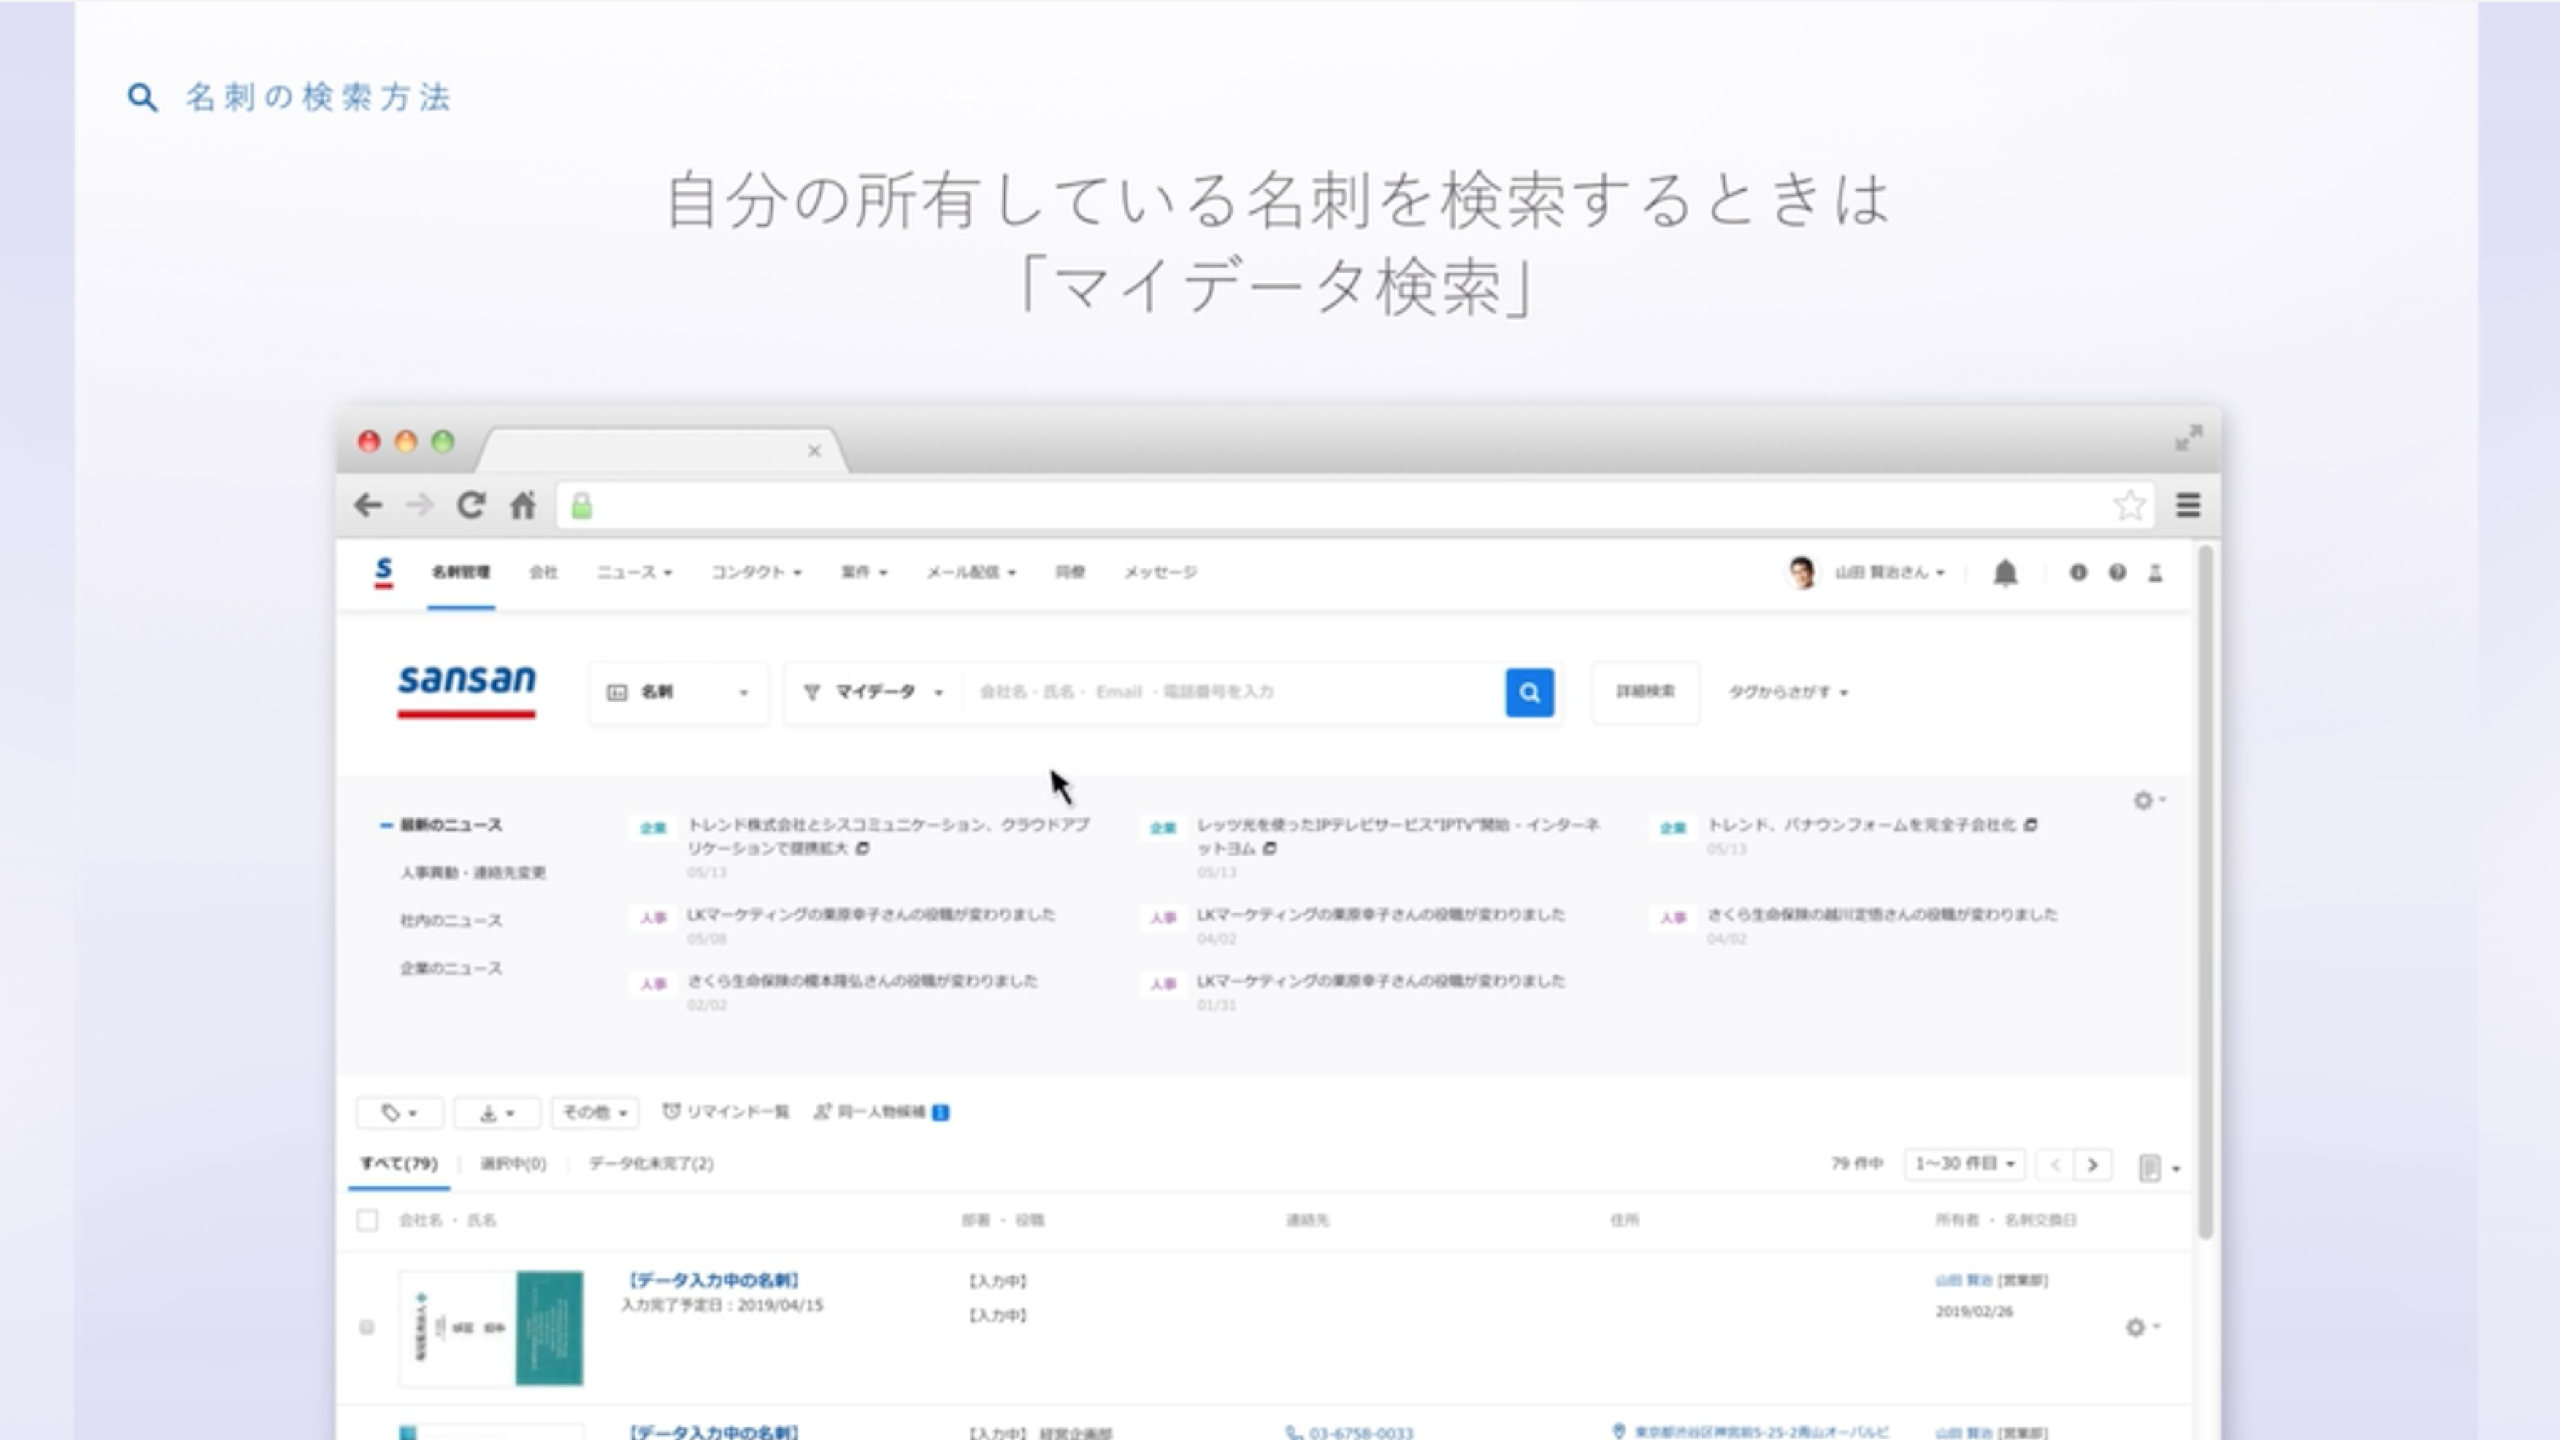Open the ニュース nav menu
Image resolution: width=2560 pixels, height=1440 pixels.
click(634, 573)
